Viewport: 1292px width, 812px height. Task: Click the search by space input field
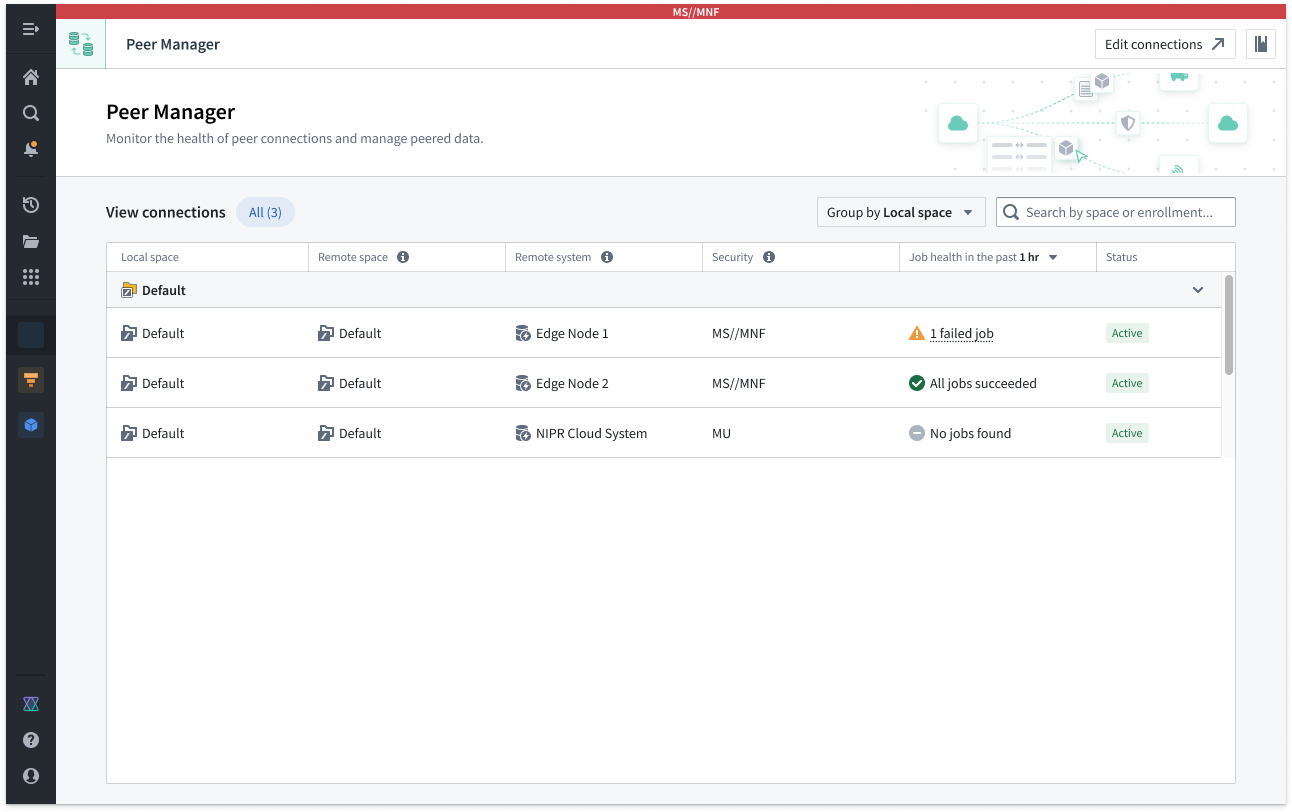pos(1115,212)
